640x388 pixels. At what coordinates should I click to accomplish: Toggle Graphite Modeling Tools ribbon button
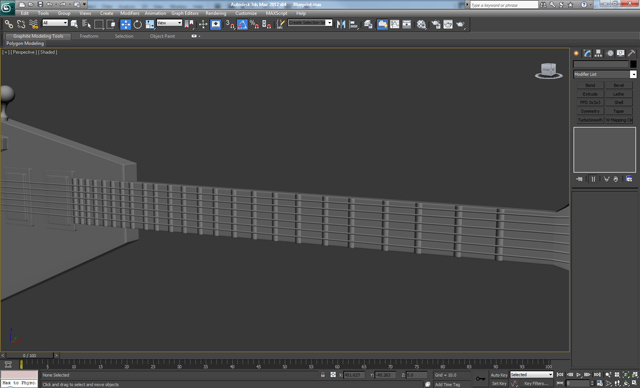(x=382, y=24)
